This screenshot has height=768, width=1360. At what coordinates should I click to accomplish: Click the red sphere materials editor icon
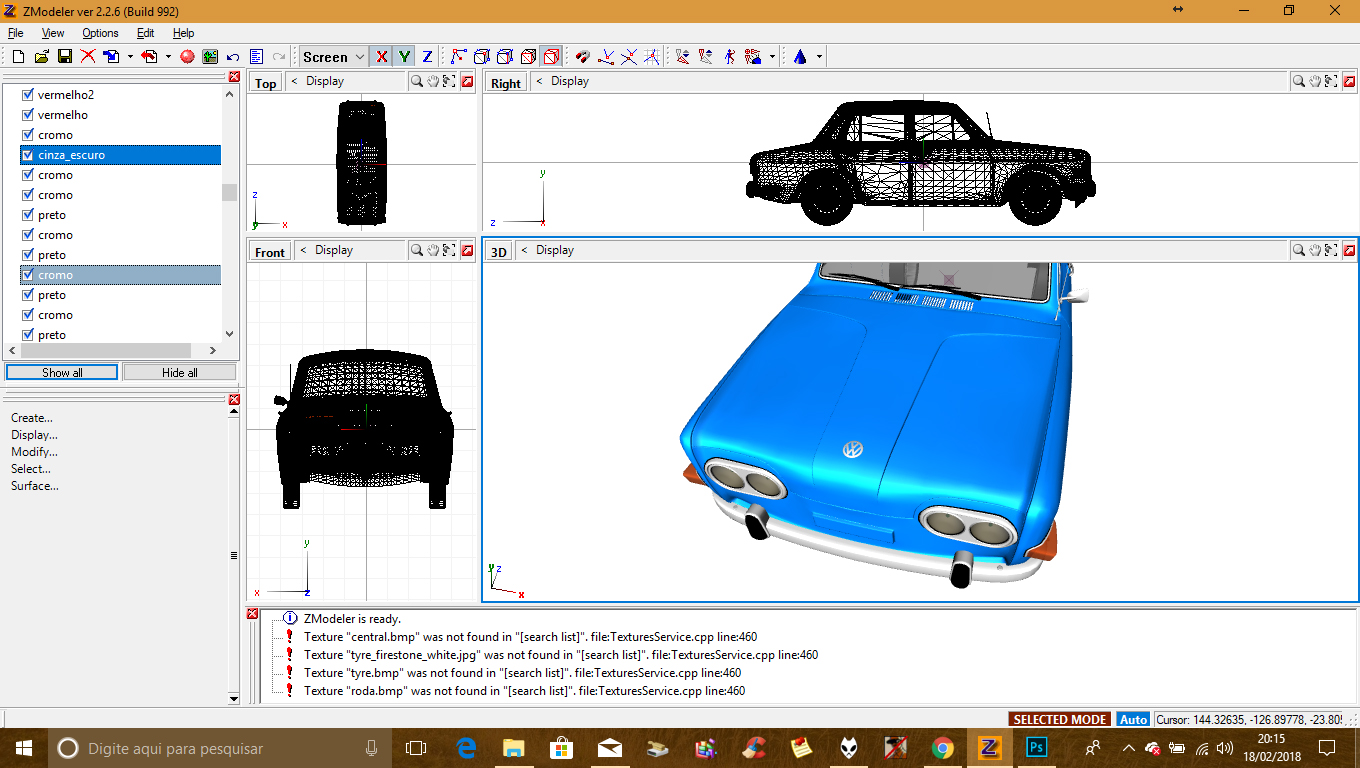pyautogui.click(x=186, y=57)
